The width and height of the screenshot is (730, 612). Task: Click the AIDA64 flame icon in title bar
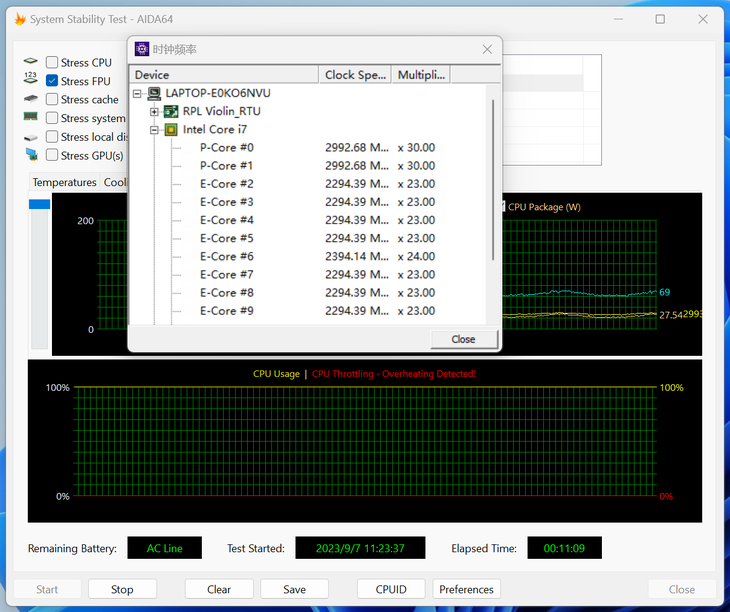tap(20, 19)
